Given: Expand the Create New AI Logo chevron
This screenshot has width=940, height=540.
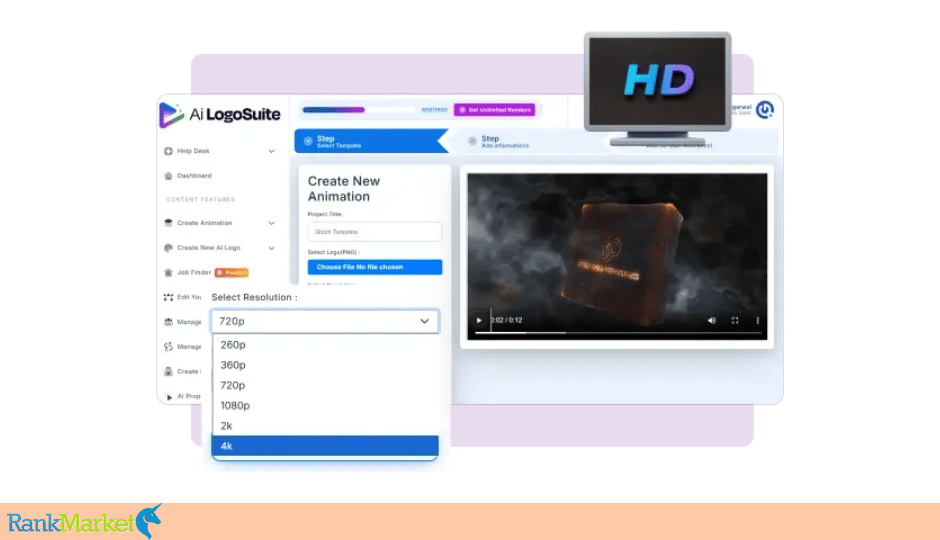Looking at the screenshot, I should [x=272, y=248].
